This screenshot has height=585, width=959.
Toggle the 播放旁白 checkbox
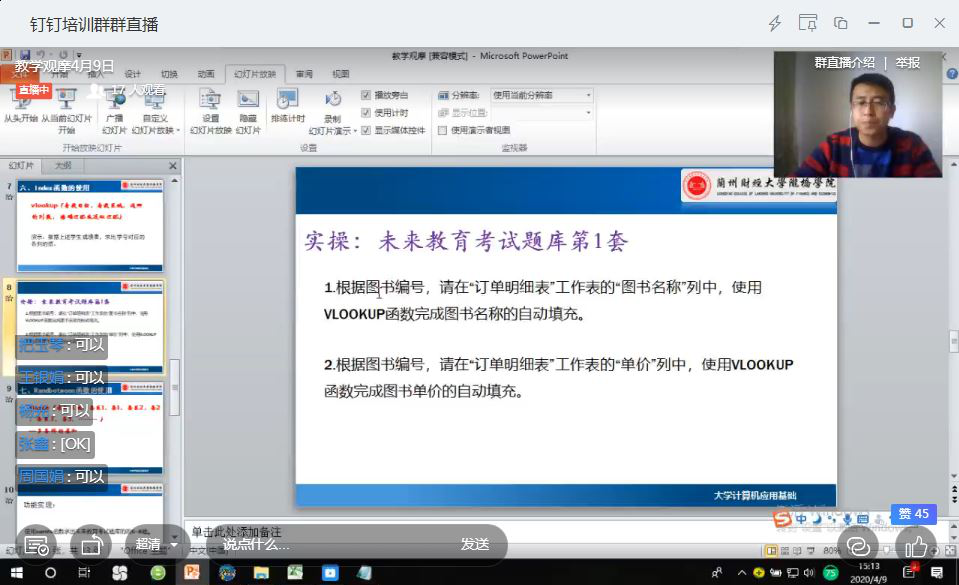pos(366,95)
